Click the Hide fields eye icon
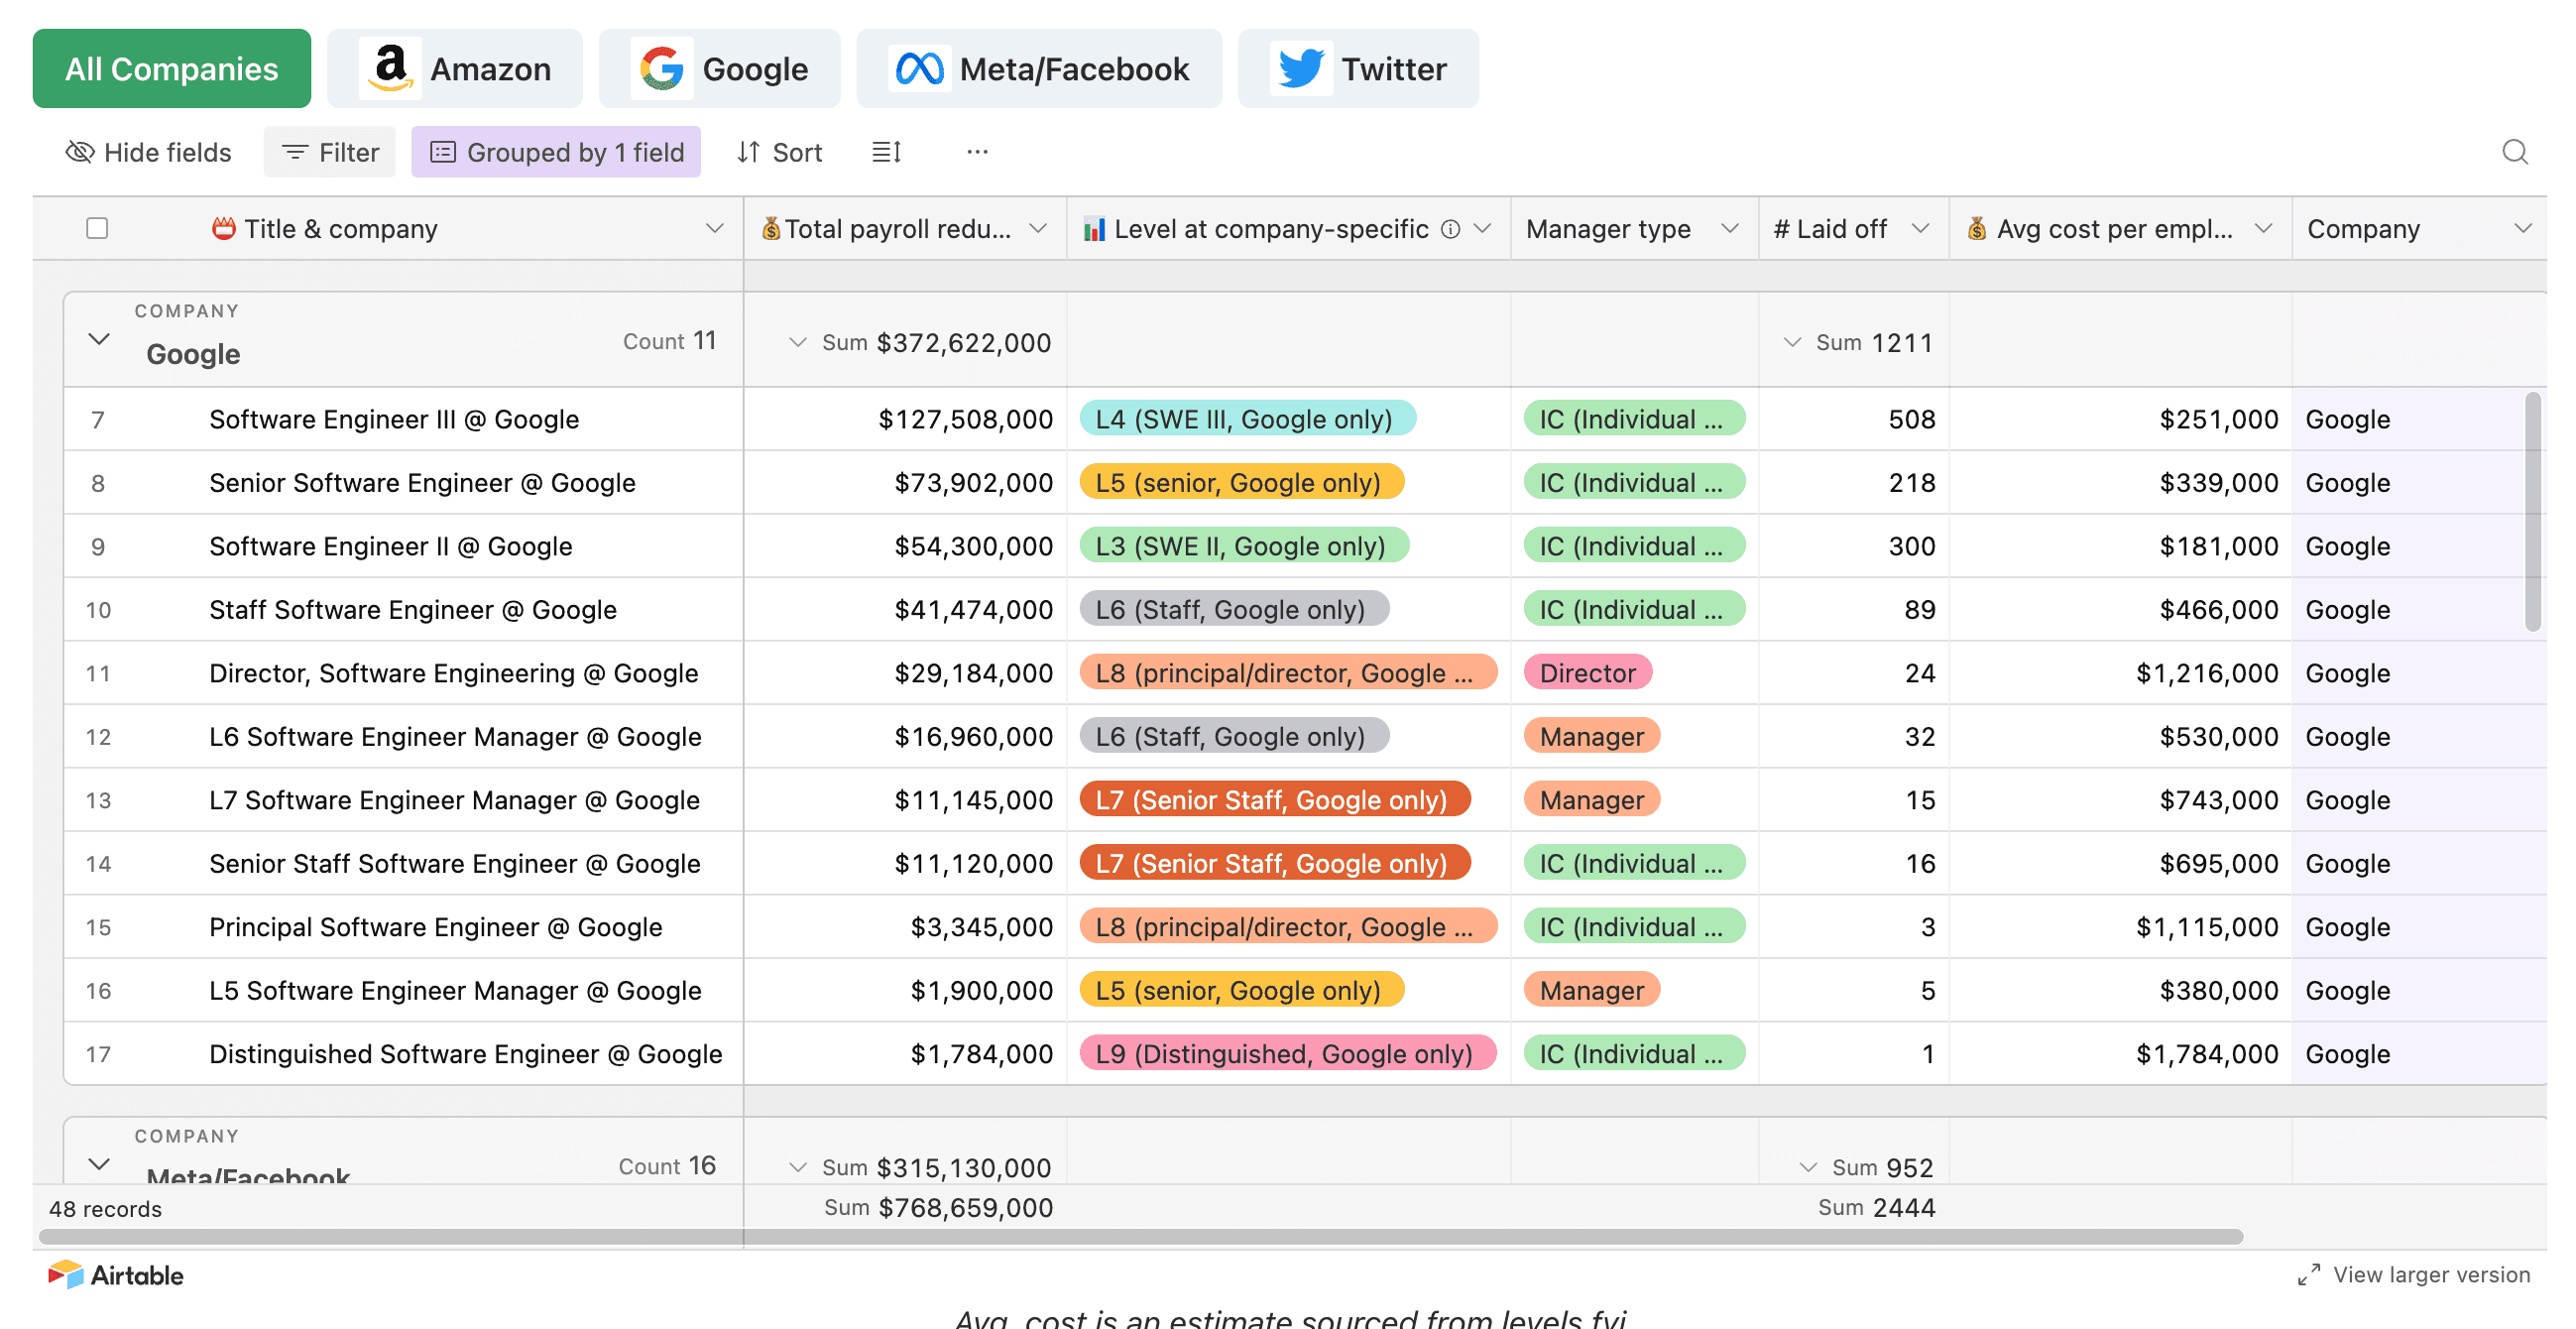 pos(79,152)
